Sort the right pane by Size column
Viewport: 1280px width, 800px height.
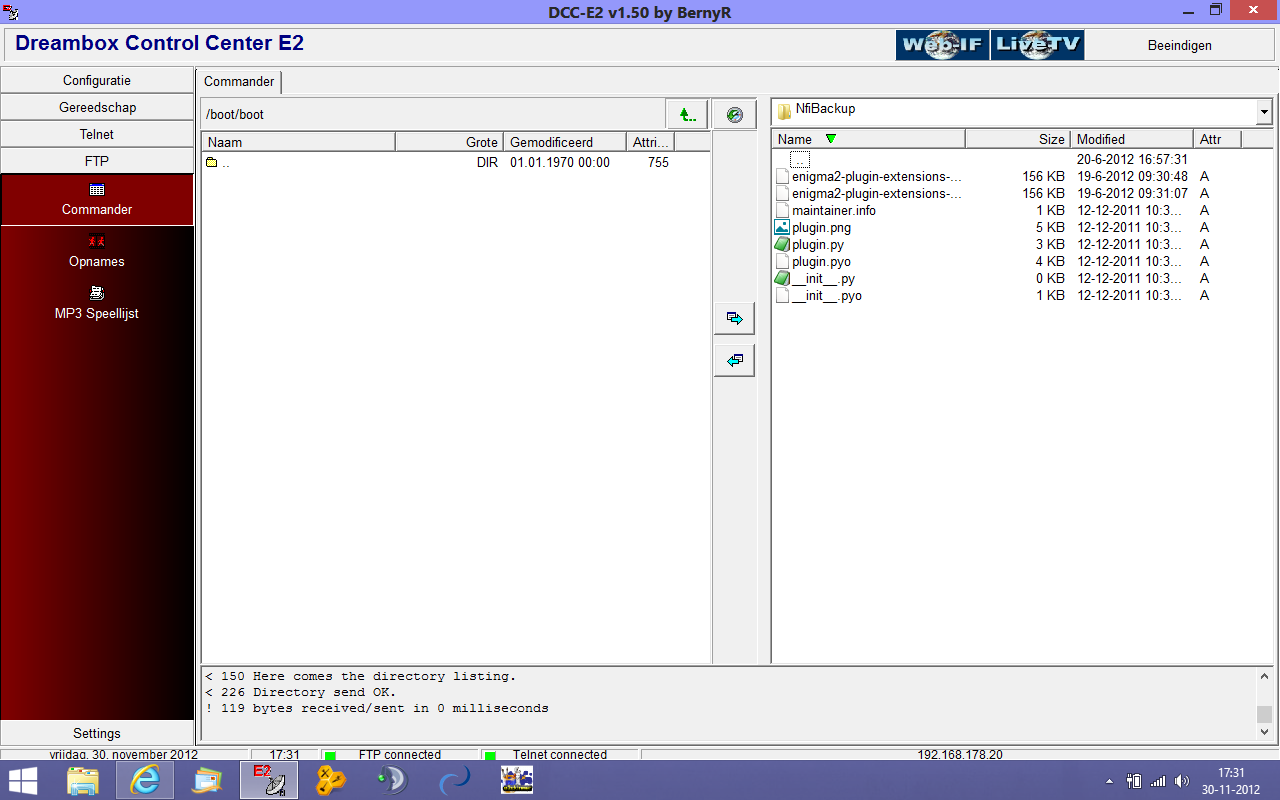1018,139
